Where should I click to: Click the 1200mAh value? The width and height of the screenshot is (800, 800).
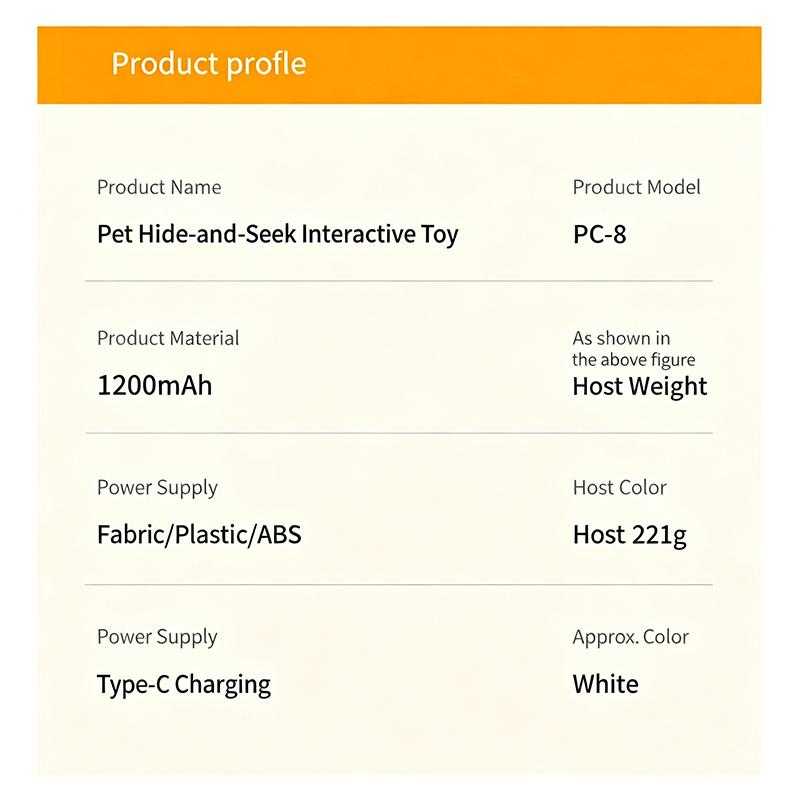[155, 385]
